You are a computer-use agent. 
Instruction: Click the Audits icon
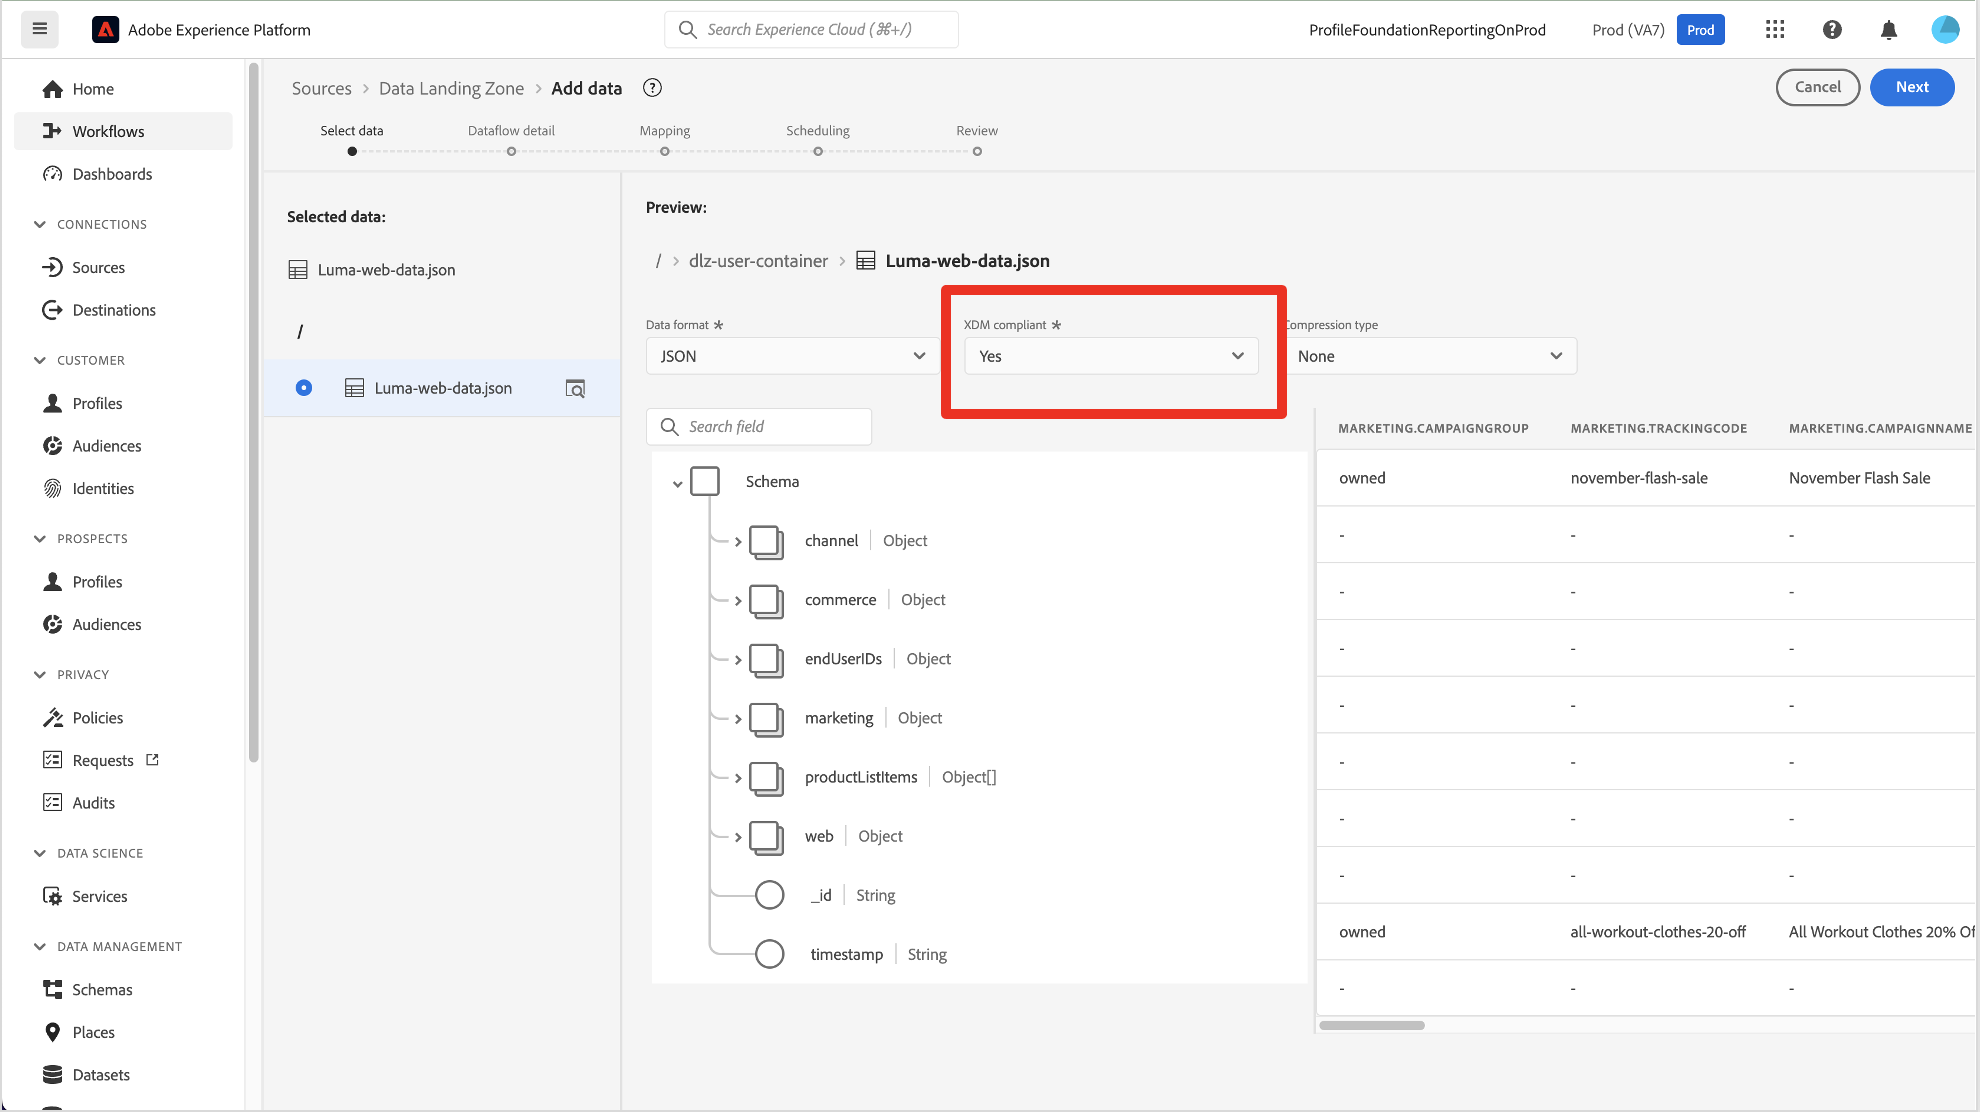click(x=53, y=802)
